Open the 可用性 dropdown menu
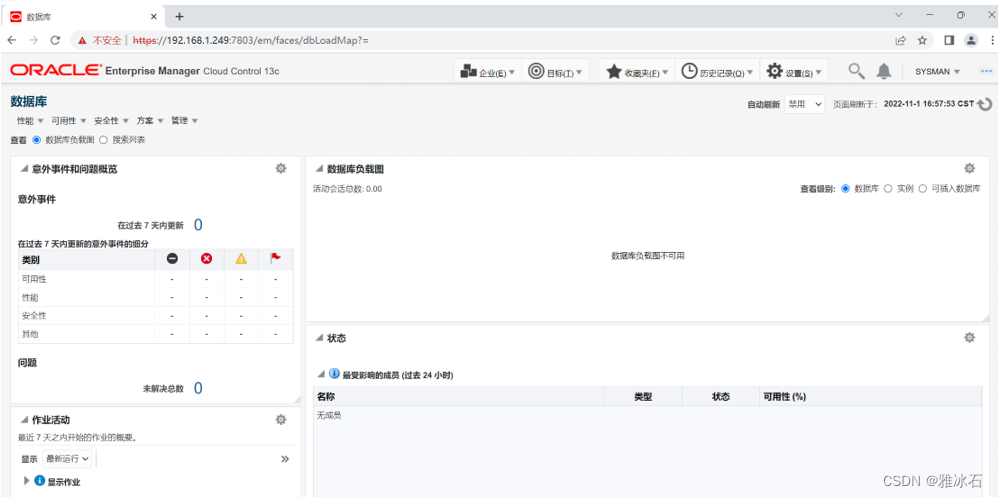 click(x=68, y=120)
